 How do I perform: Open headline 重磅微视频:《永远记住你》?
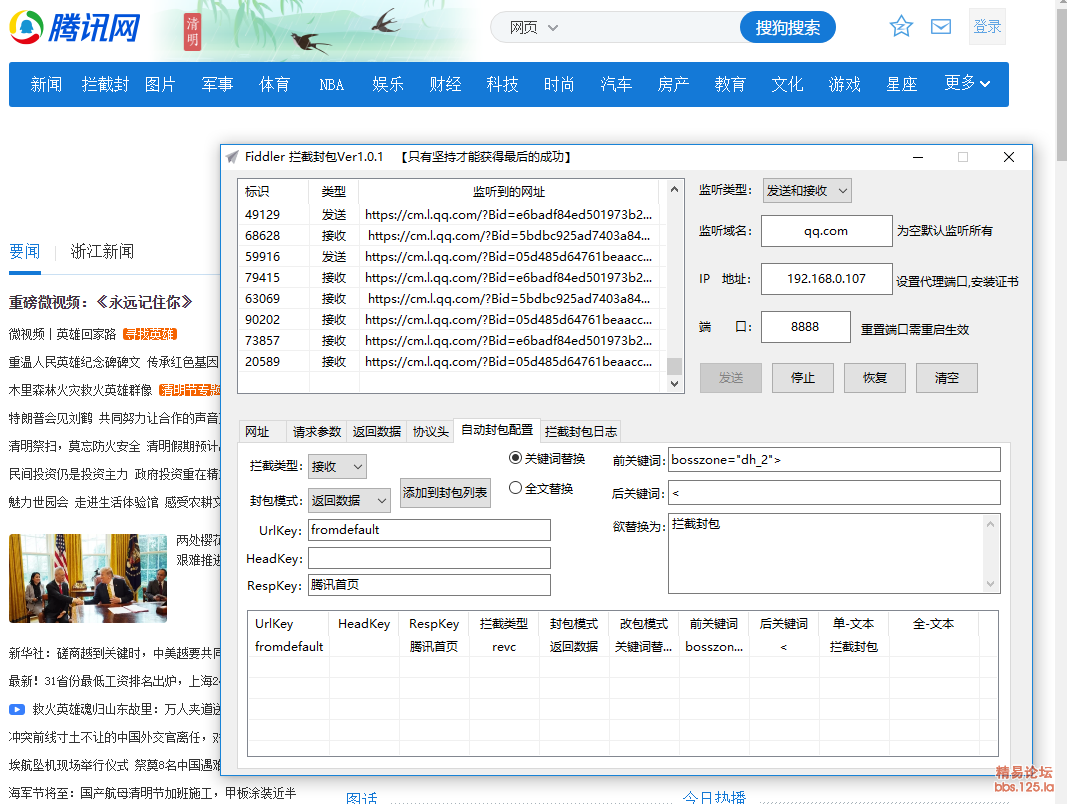click(101, 302)
